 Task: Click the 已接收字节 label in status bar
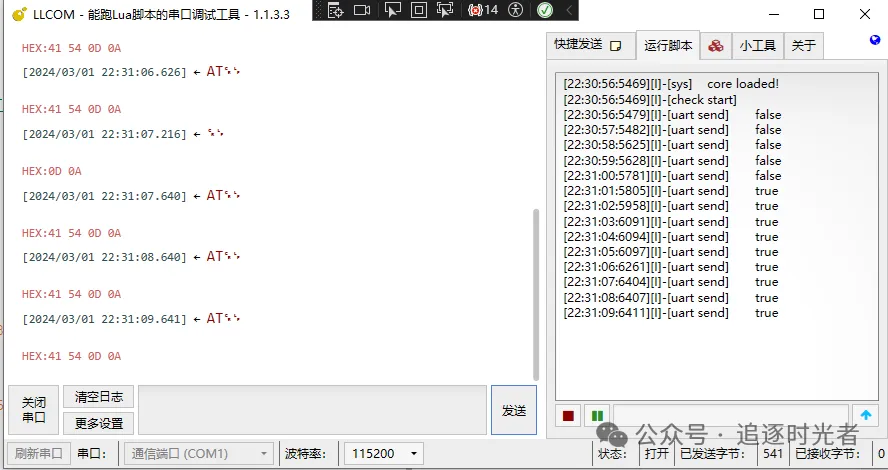827,454
